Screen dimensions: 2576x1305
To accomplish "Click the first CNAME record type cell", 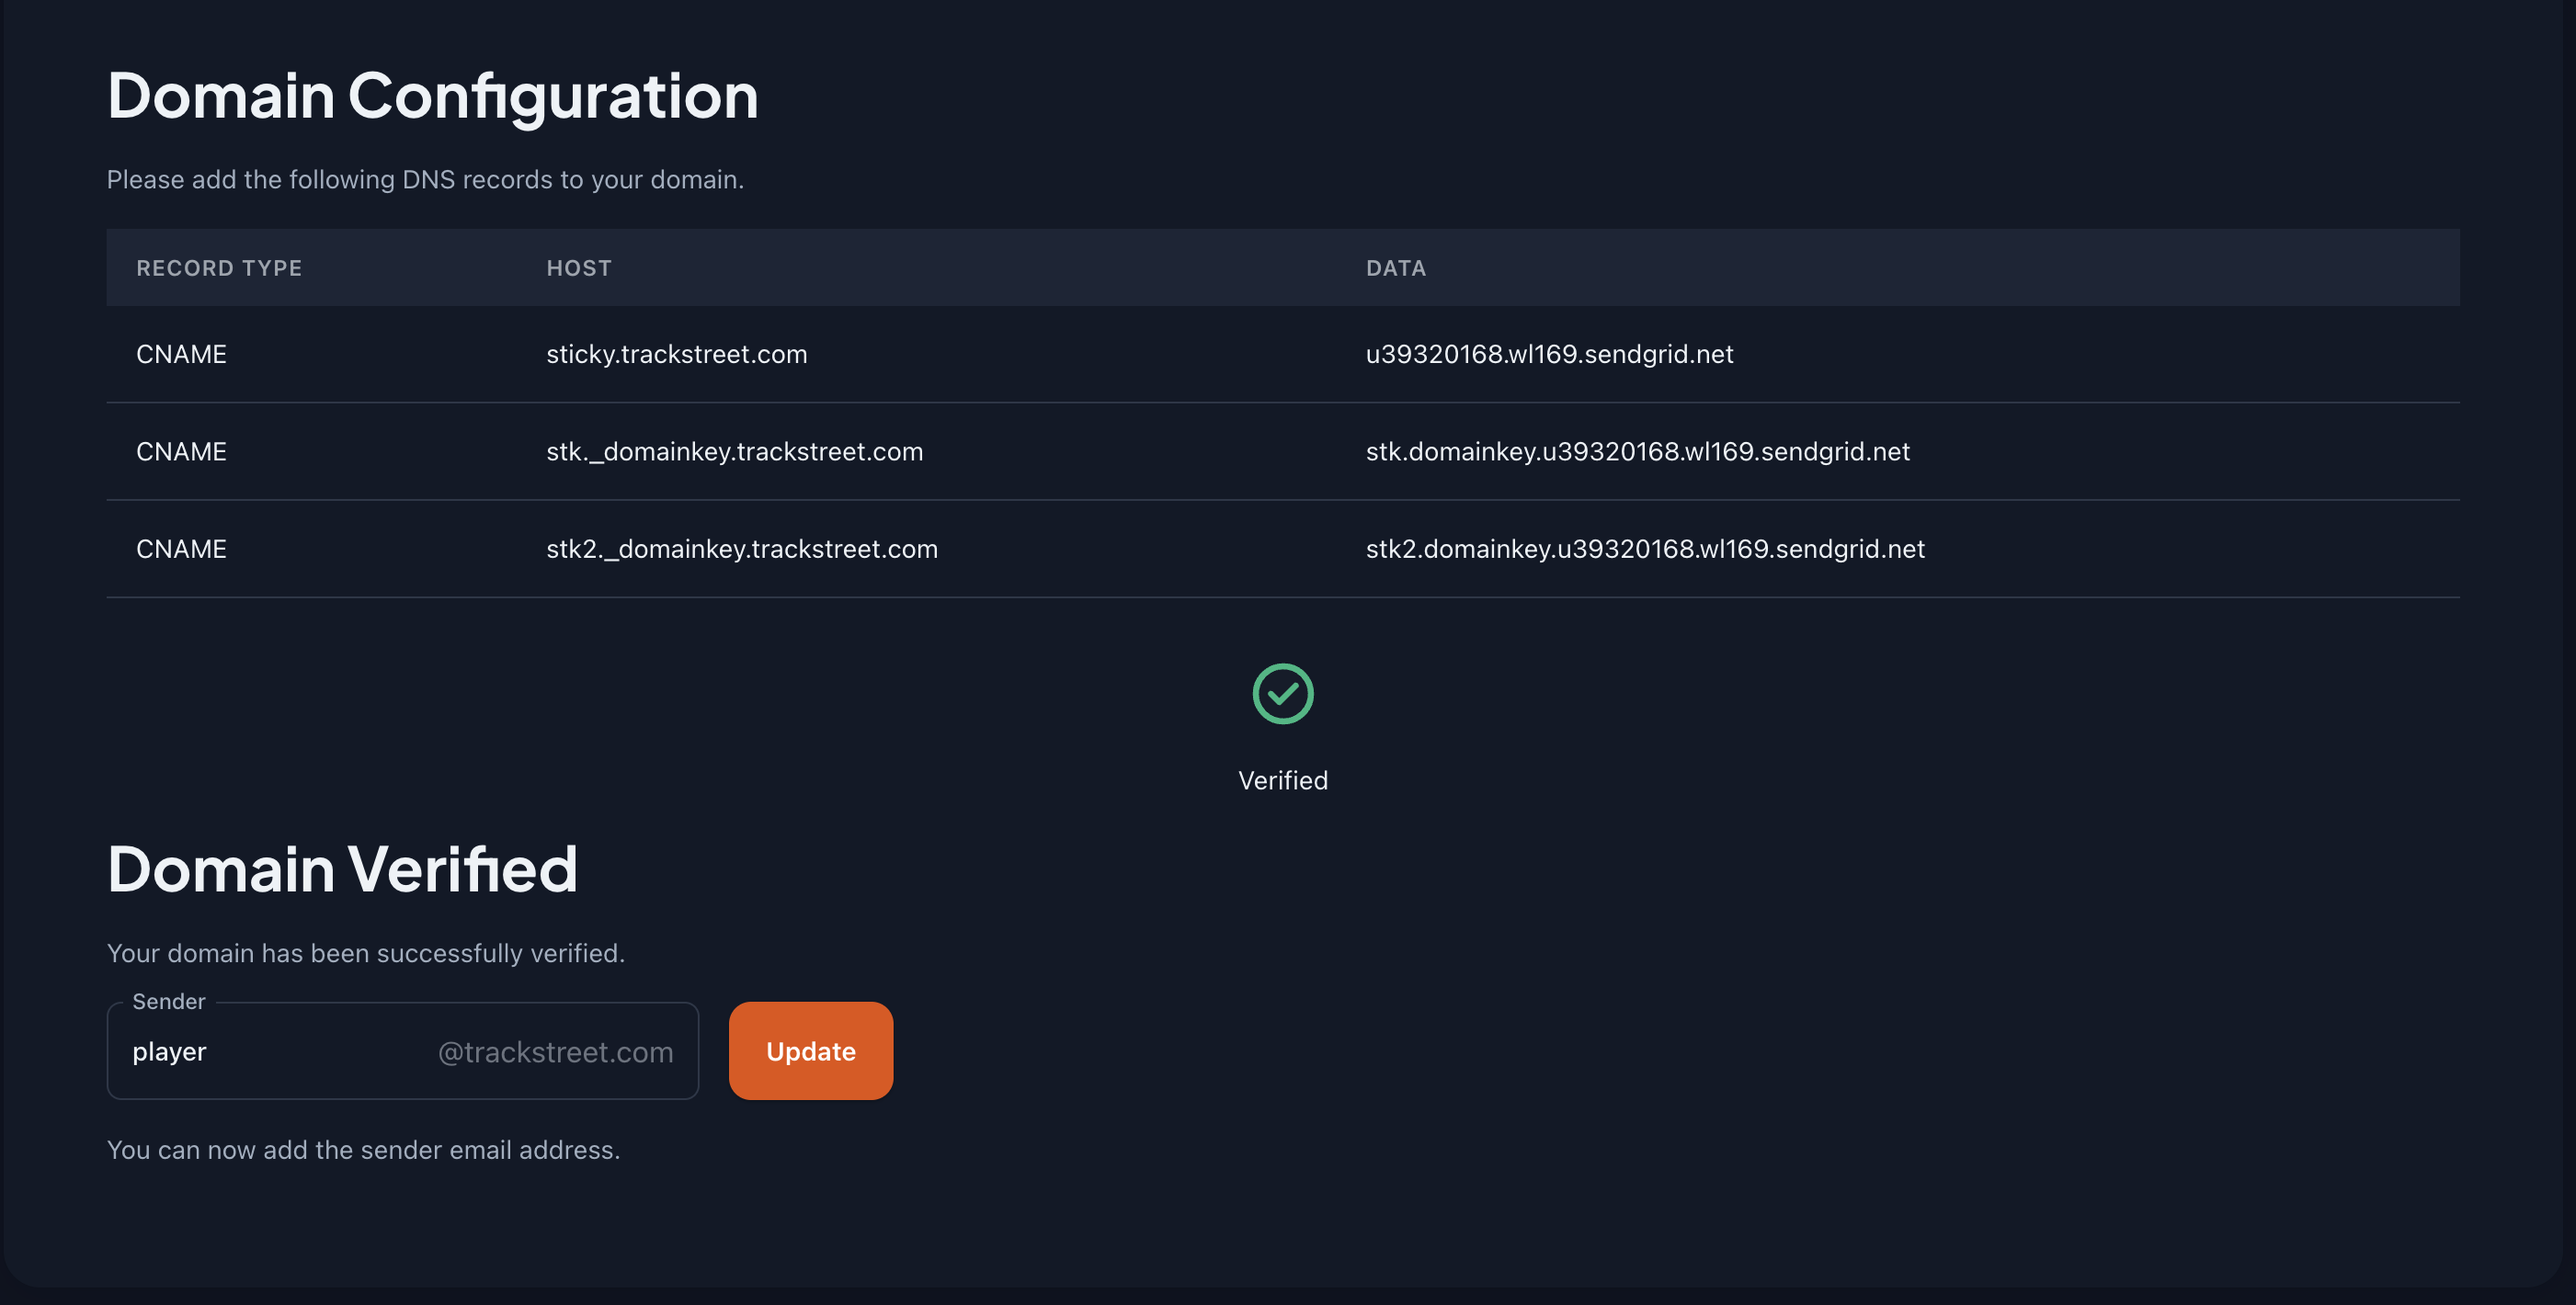I will coord(181,353).
